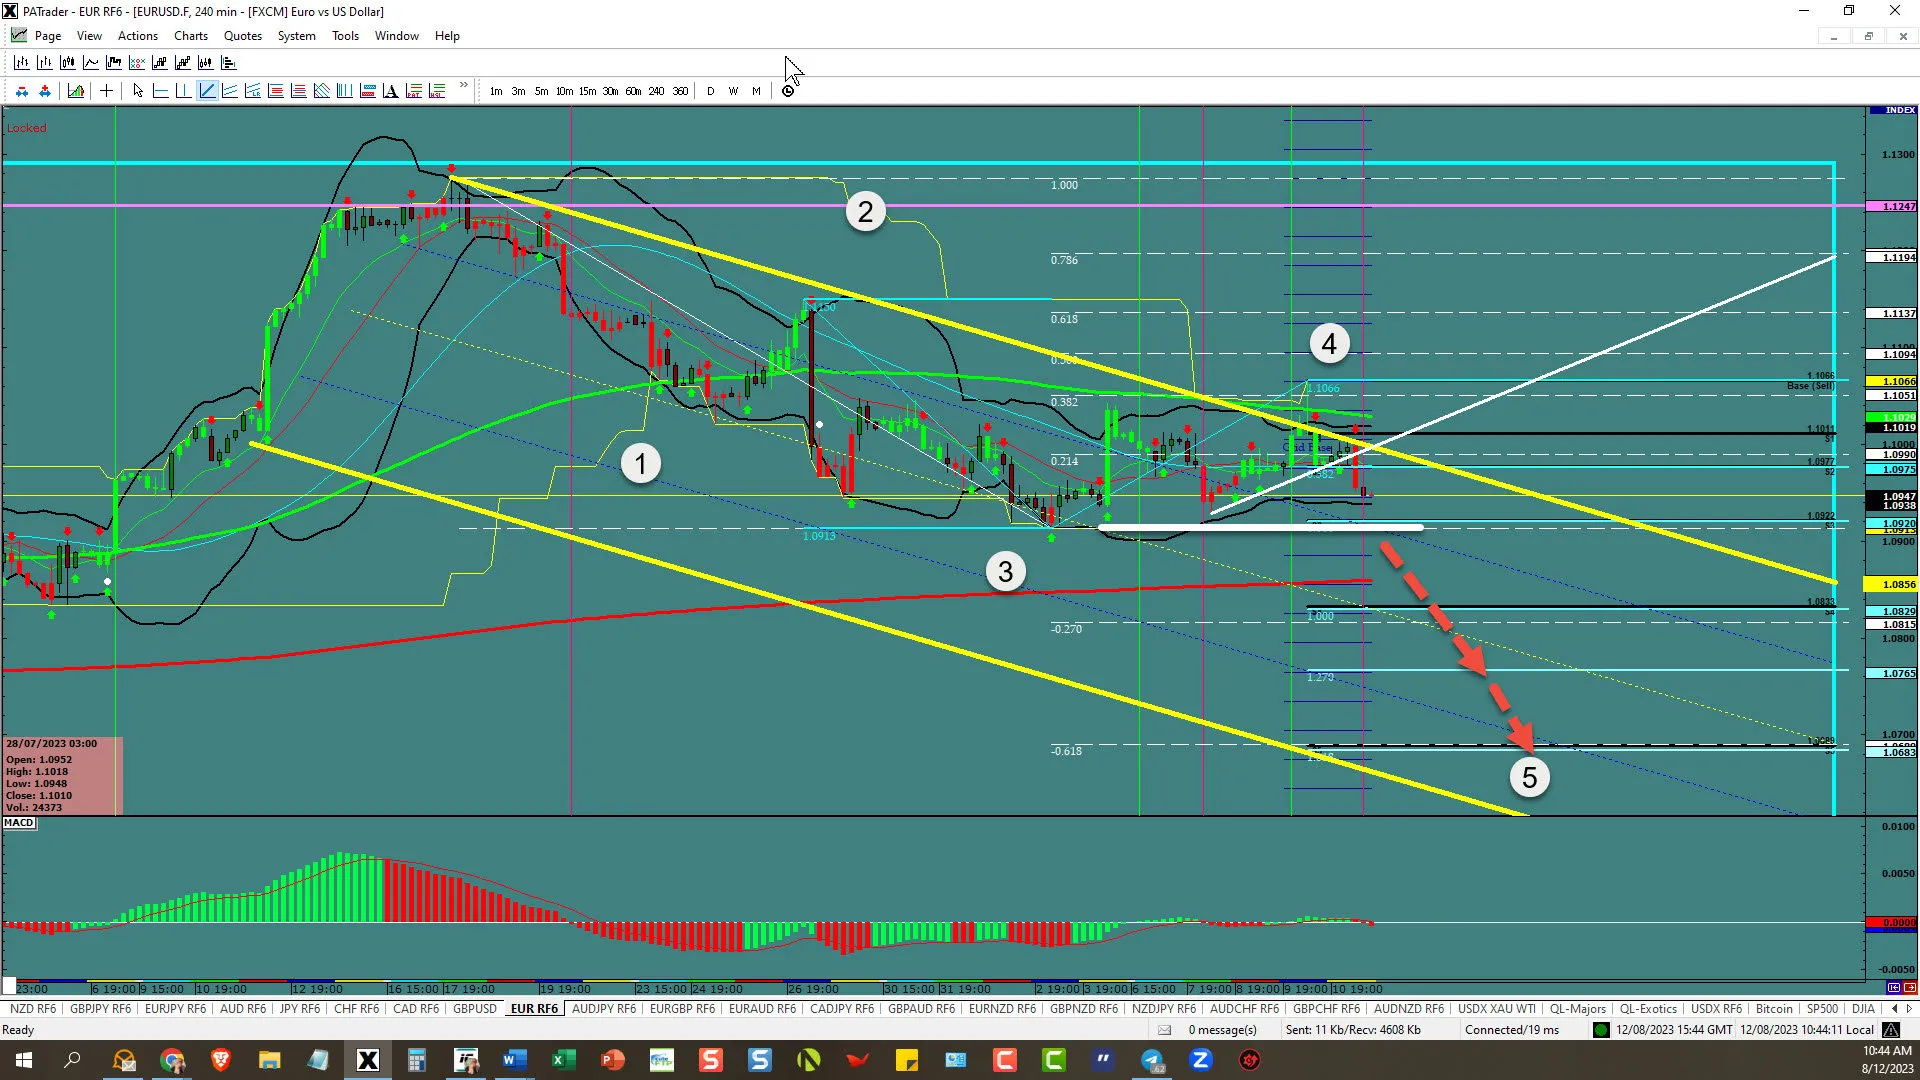Switch to candlestick chart type icon
The image size is (1920, 1080).
[x=67, y=63]
